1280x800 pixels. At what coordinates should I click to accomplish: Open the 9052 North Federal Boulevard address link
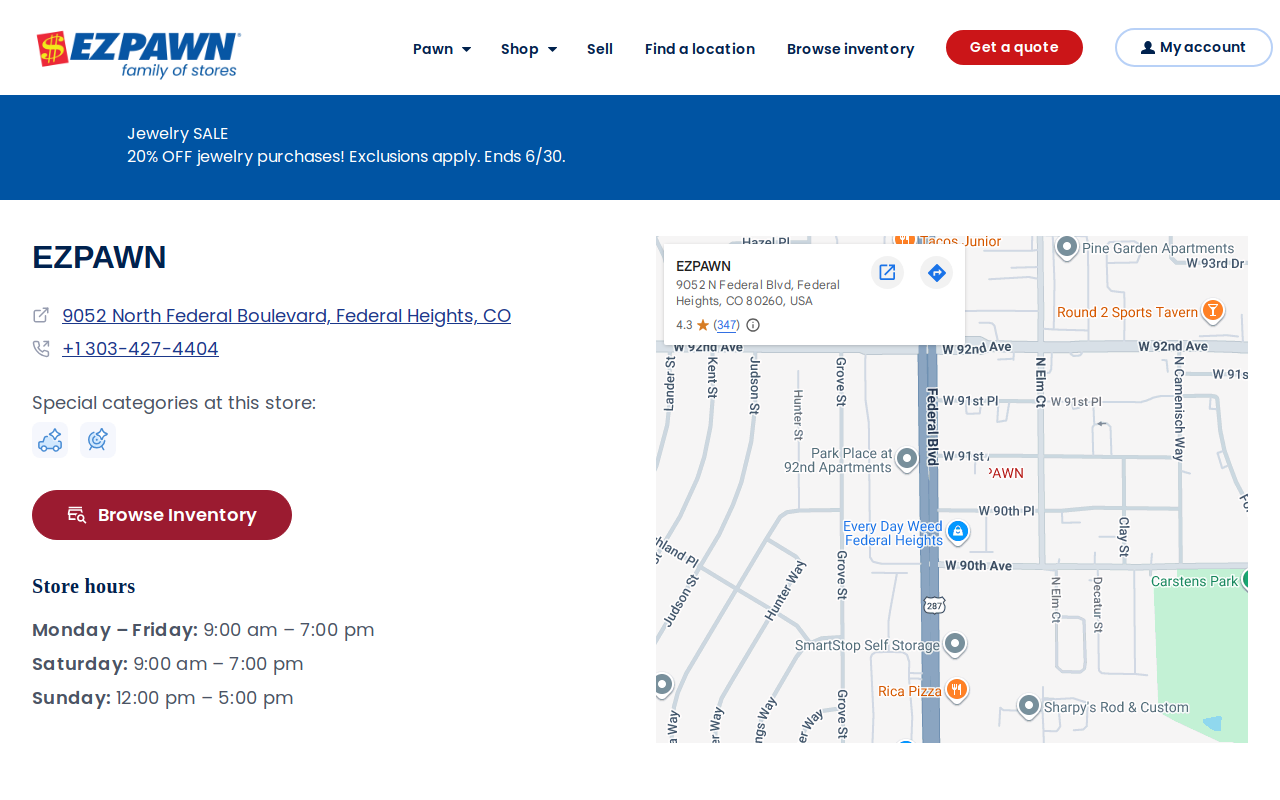tap(287, 316)
